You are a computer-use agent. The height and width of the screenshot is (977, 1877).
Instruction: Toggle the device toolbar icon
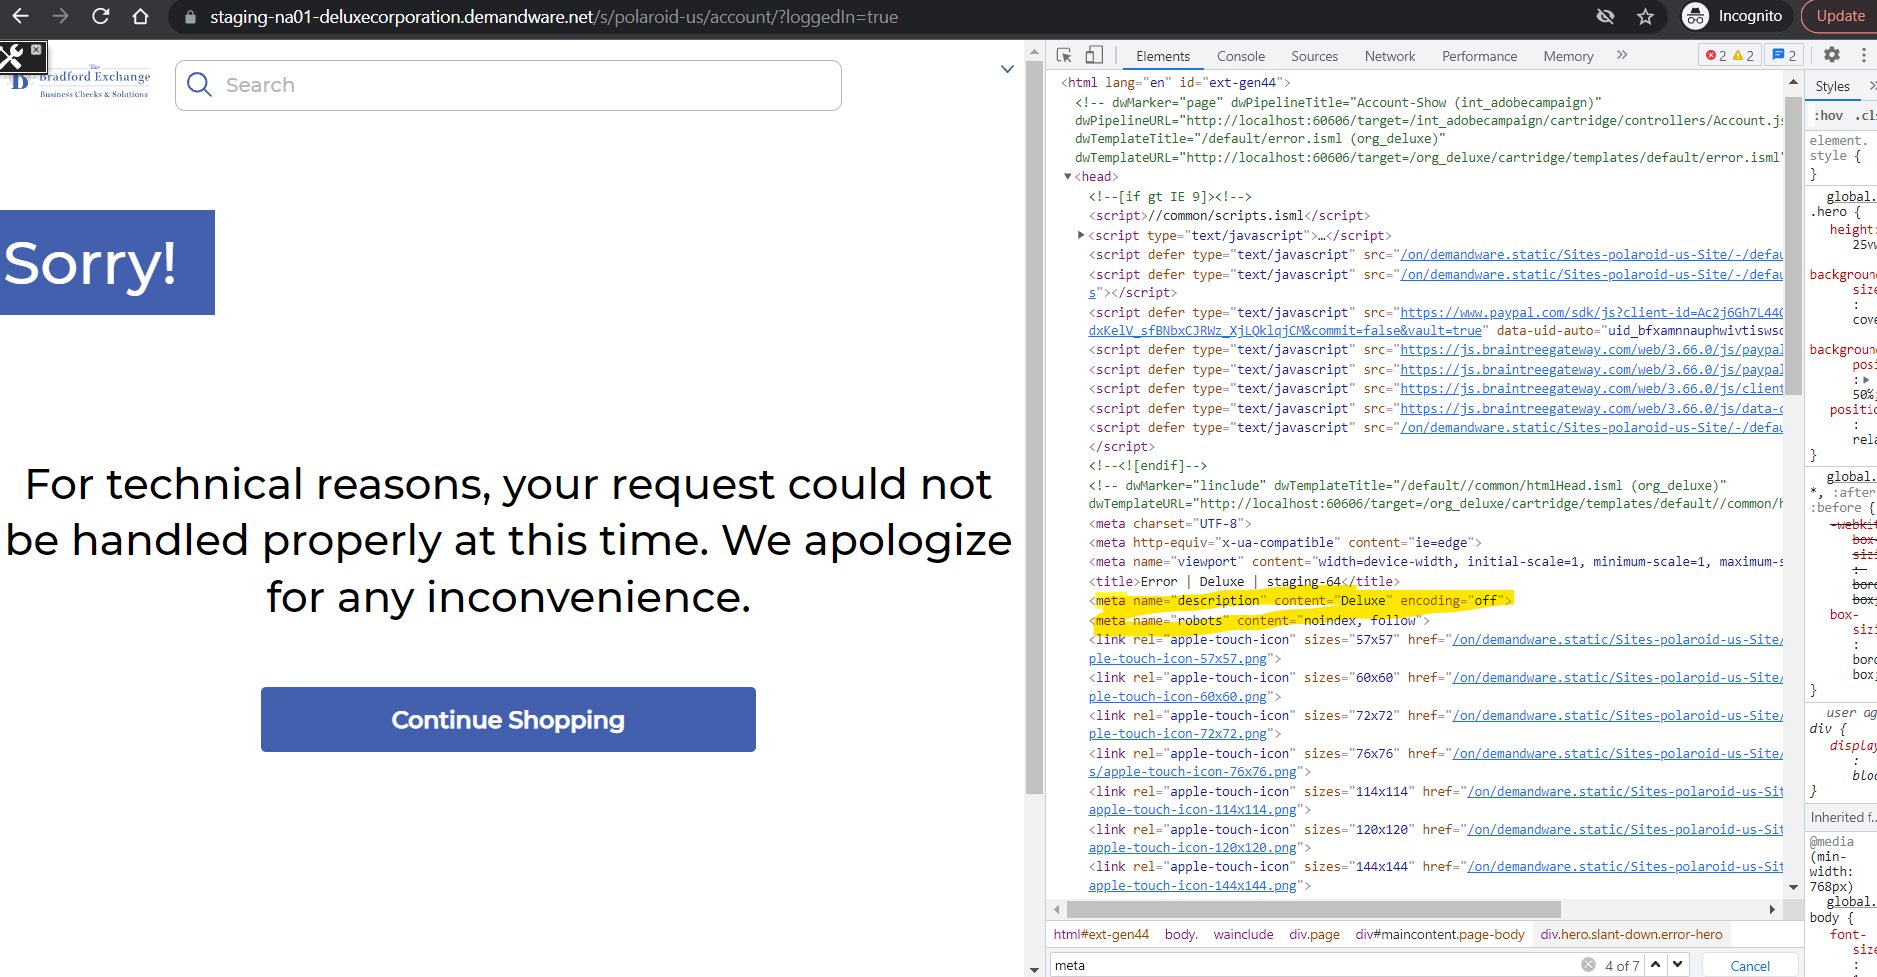click(1094, 56)
